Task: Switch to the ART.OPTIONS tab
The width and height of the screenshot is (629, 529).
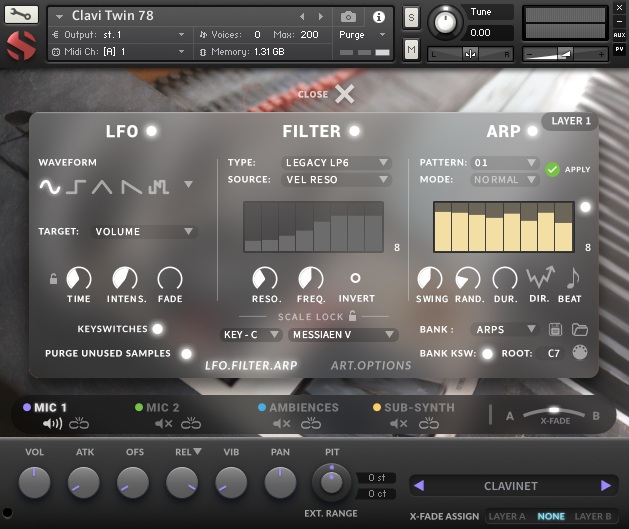Action: click(371, 365)
